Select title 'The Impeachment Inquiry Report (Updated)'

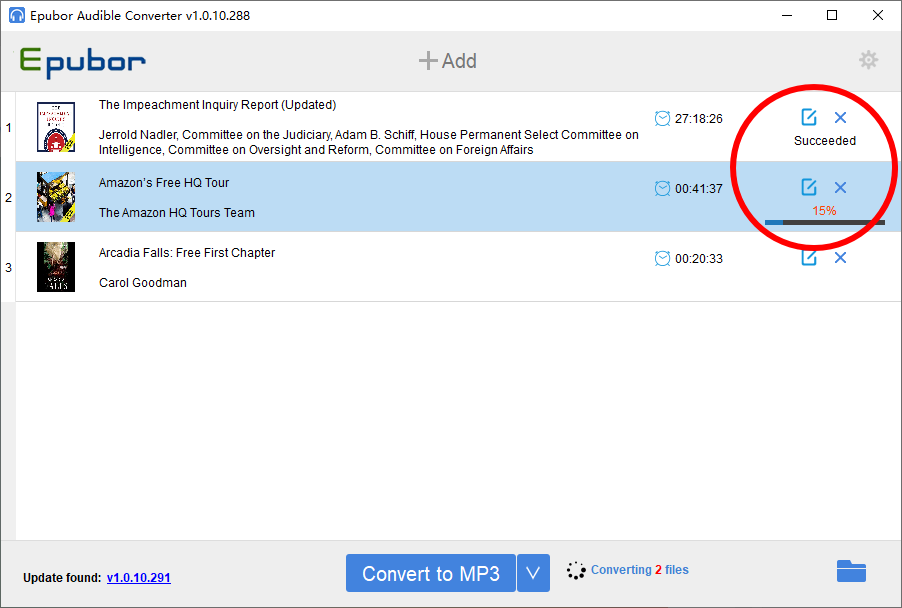tap(217, 105)
